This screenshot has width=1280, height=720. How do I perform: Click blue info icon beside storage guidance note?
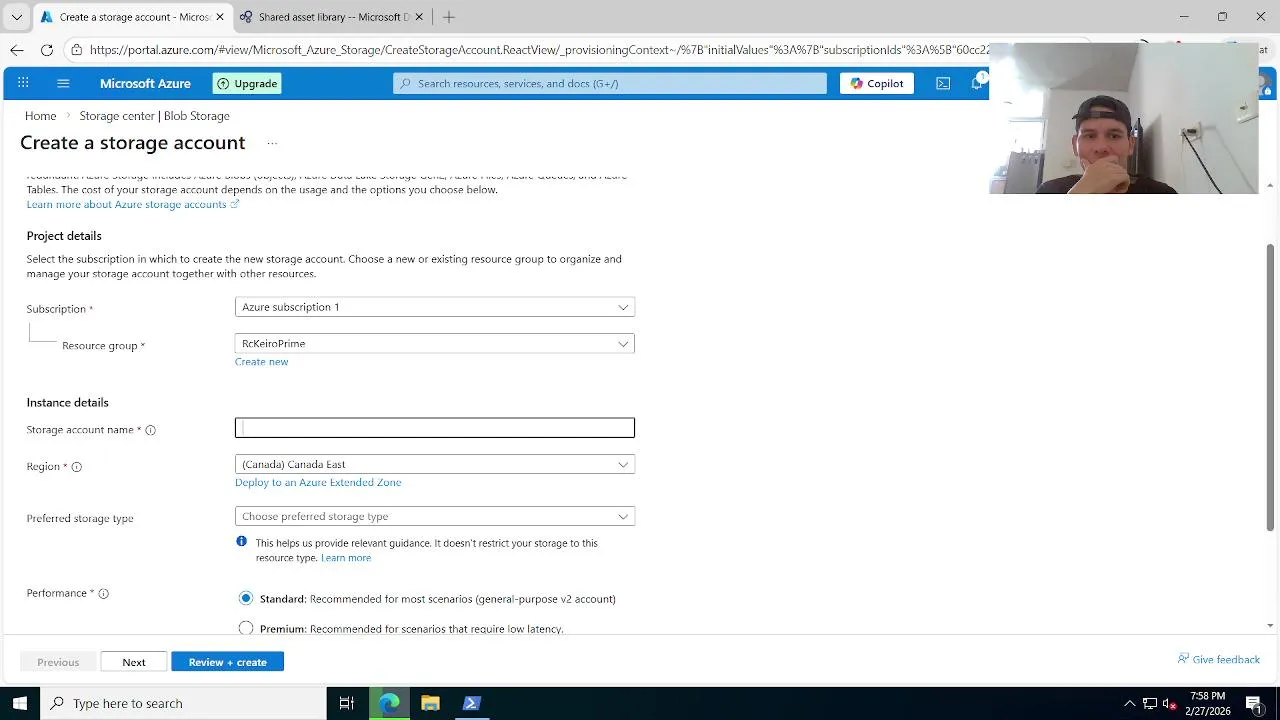coord(241,542)
